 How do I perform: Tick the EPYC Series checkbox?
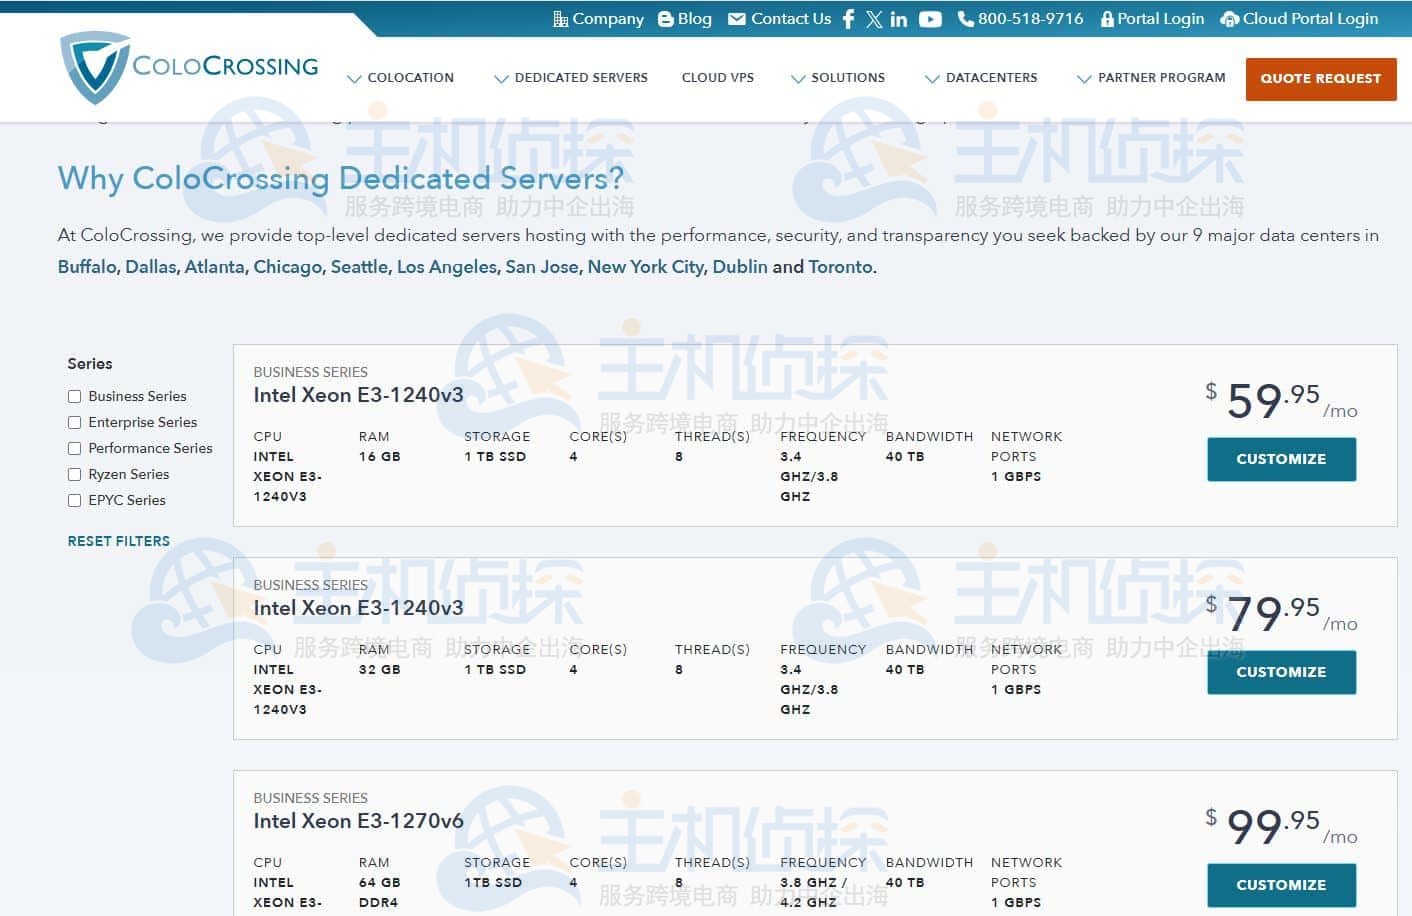tap(74, 500)
